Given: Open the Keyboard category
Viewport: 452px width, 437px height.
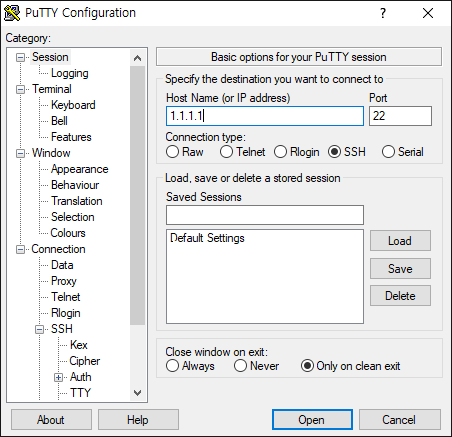Looking at the screenshot, I should [x=73, y=105].
